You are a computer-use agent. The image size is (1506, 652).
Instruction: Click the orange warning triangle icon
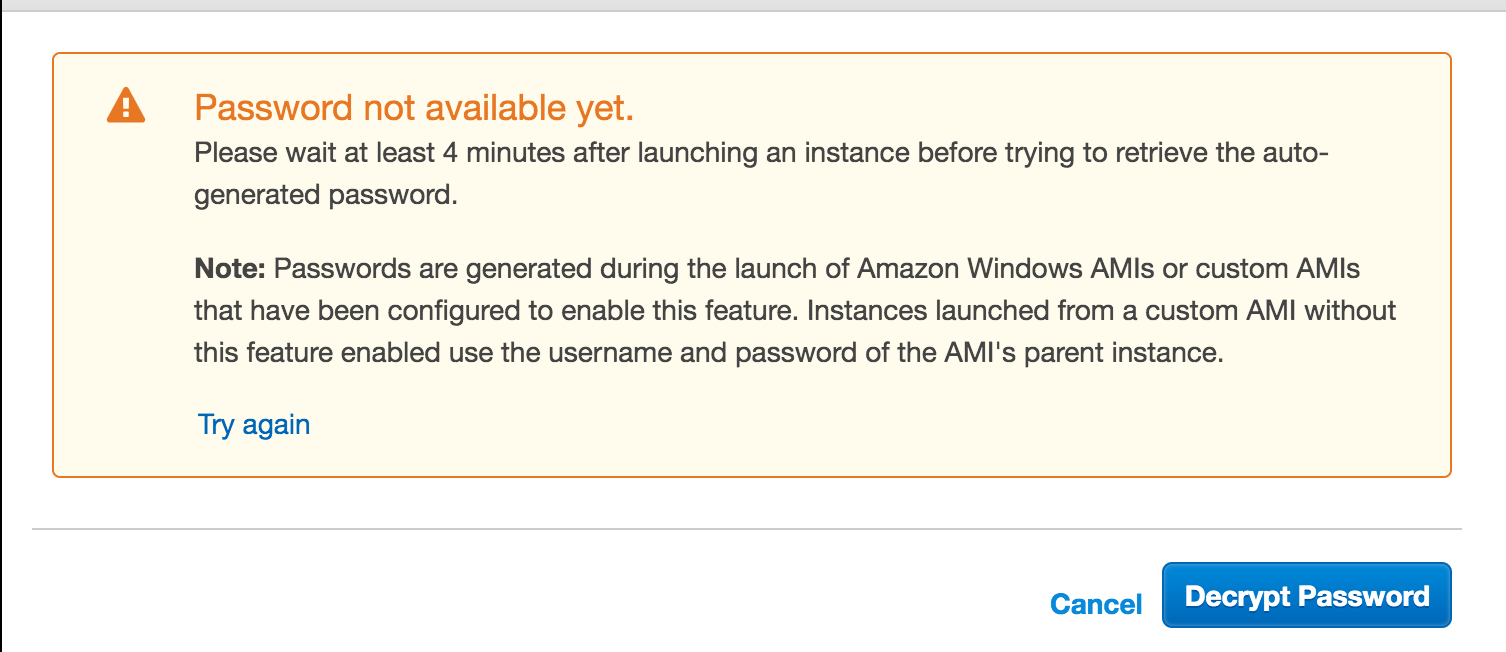tap(126, 106)
